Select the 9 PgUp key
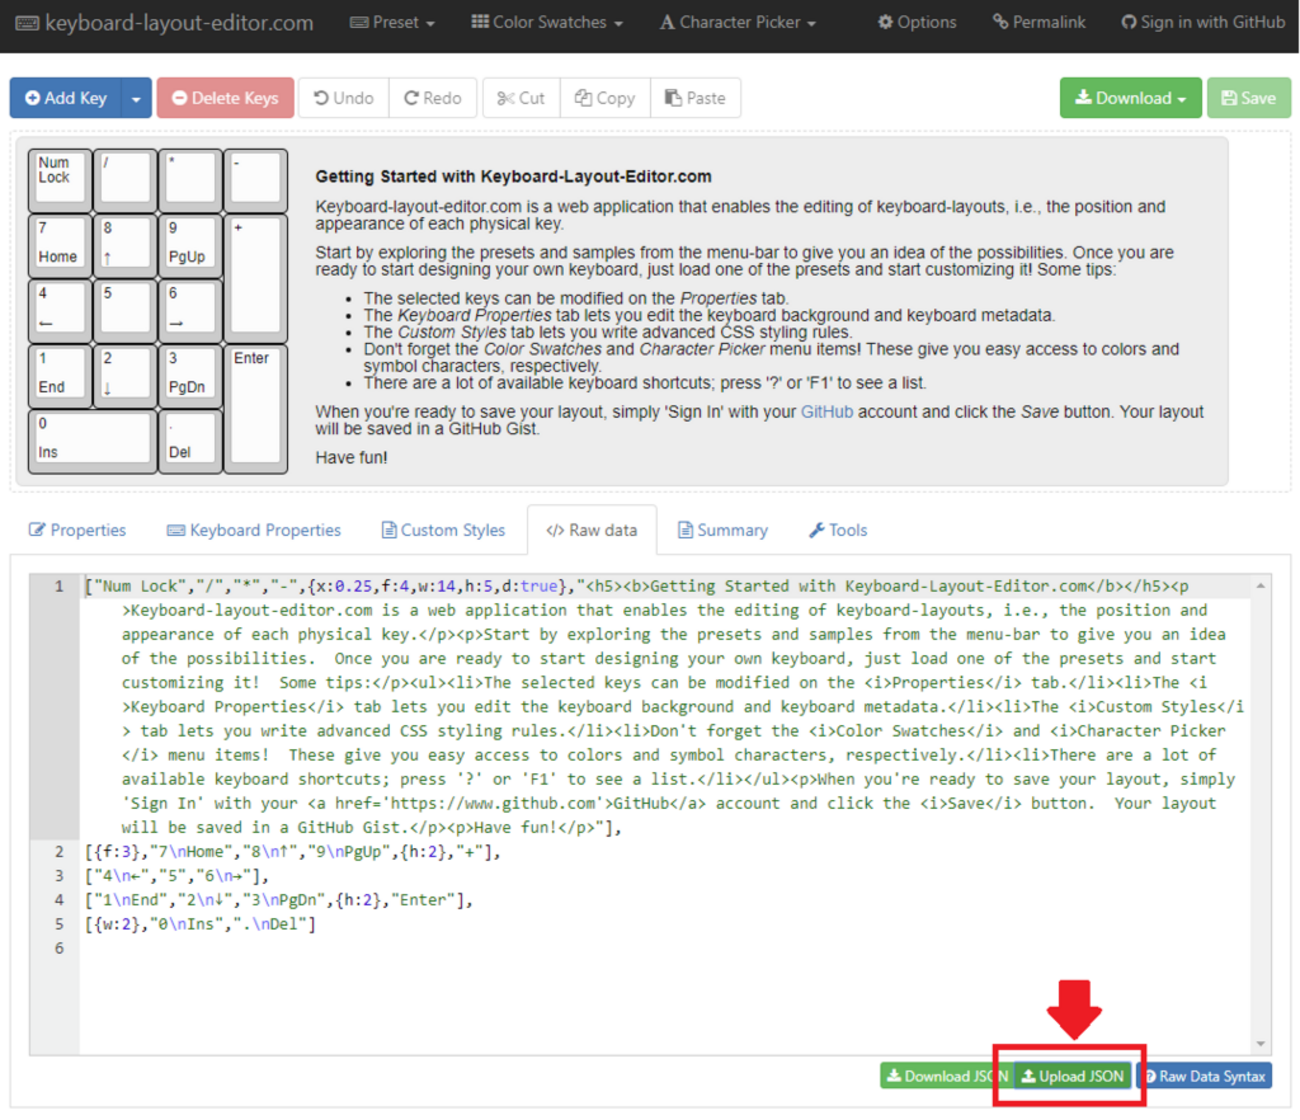 pyautogui.click(x=190, y=245)
